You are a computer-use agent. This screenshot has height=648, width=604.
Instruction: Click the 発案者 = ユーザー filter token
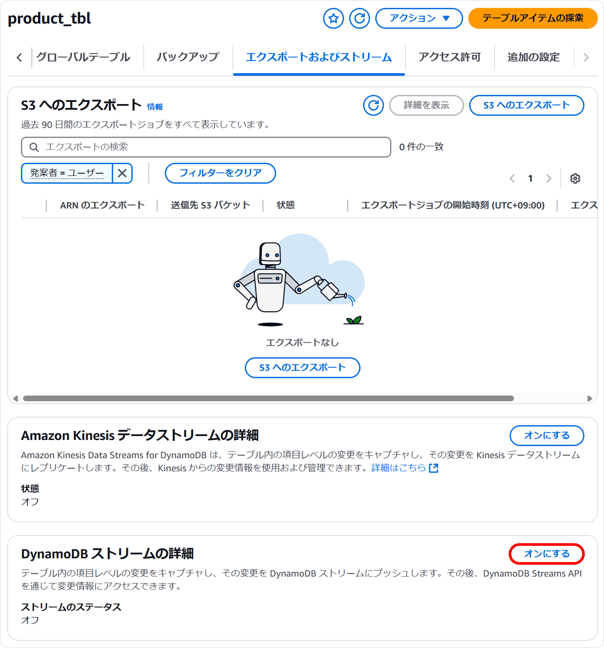pyautogui.click(x=67, y=173)
